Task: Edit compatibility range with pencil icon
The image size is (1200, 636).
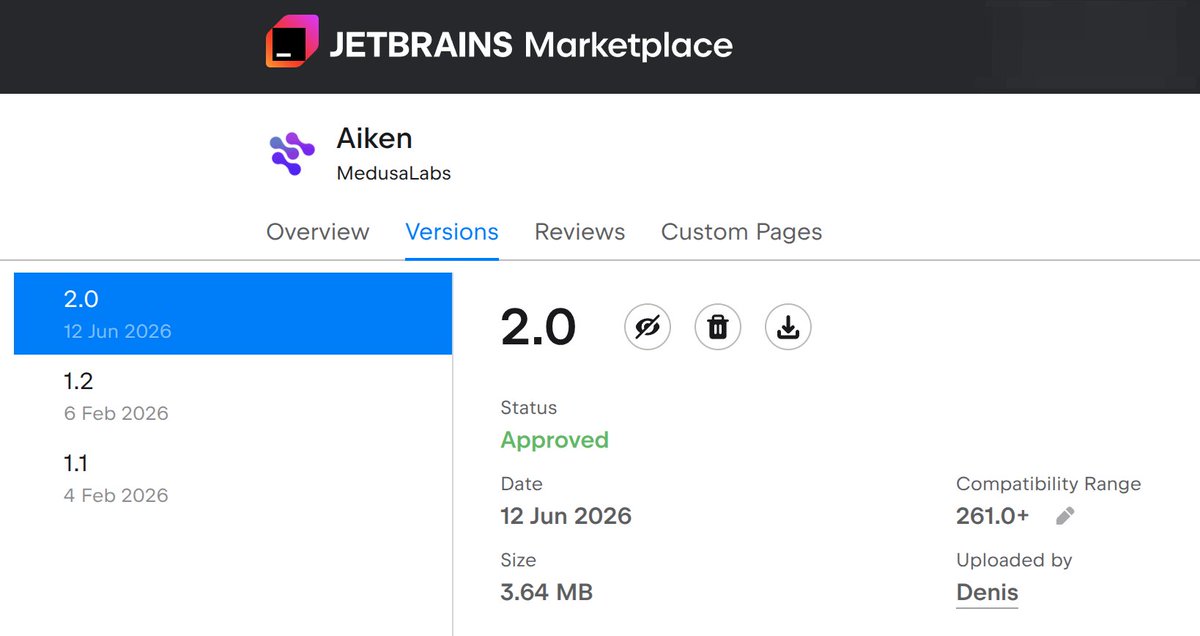Action: [1066, 516]
